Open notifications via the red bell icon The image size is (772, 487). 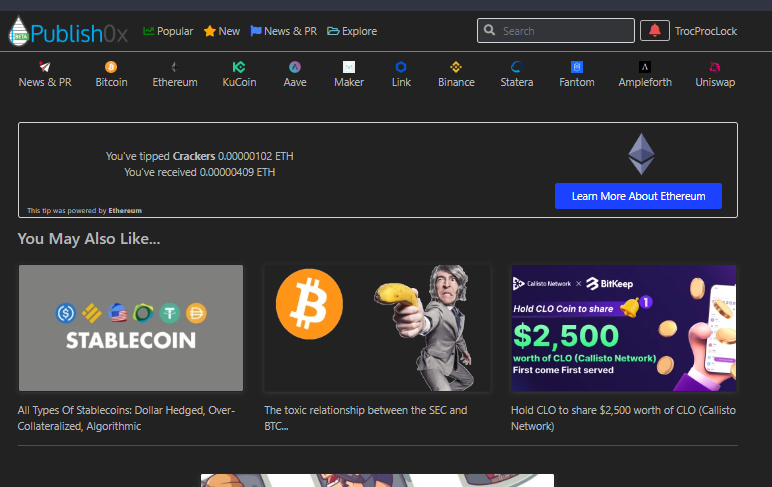[654, 31]
